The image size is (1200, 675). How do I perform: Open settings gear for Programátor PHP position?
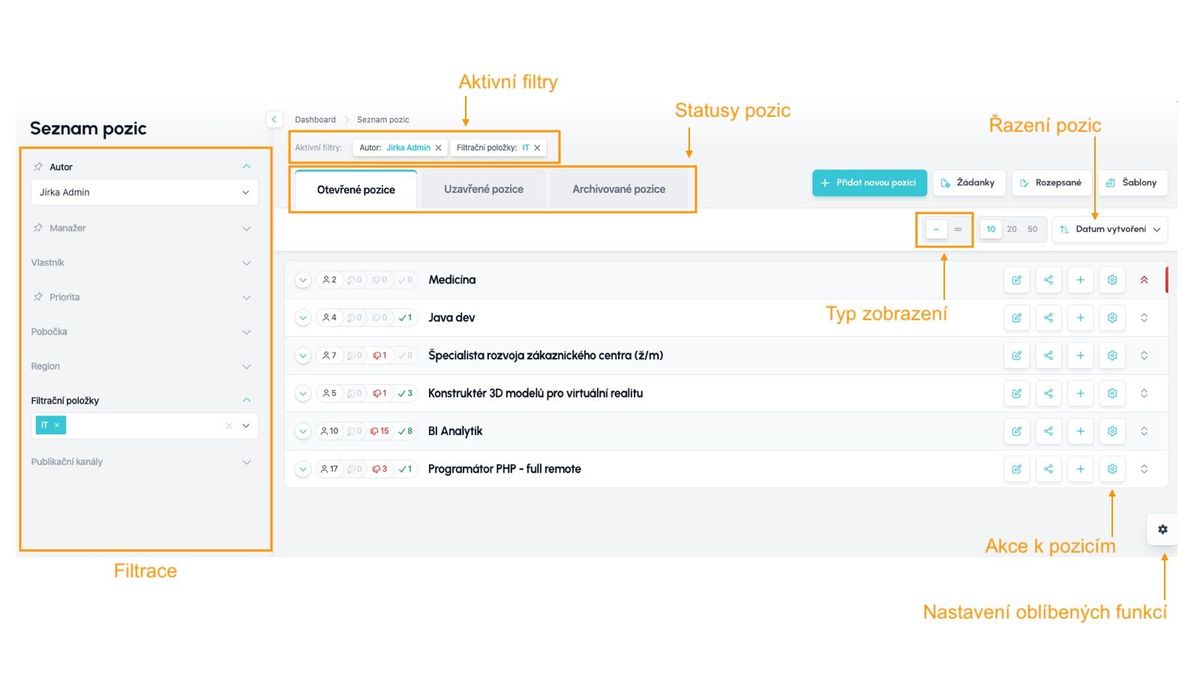[x=1112, y=469]
